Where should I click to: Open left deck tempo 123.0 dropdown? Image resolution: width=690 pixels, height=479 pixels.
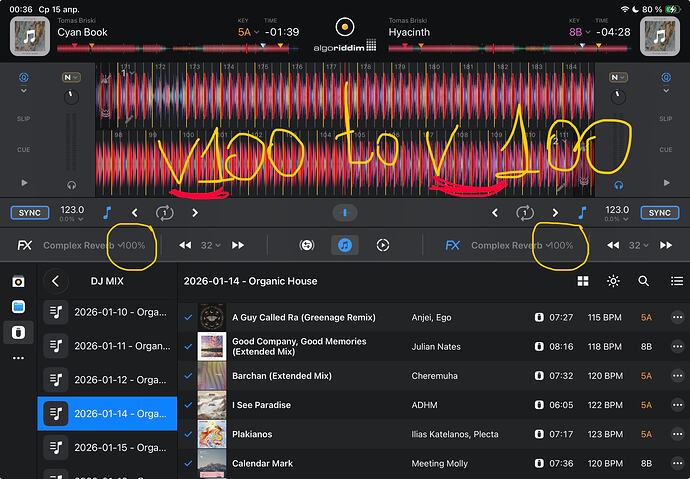(72, 214)
